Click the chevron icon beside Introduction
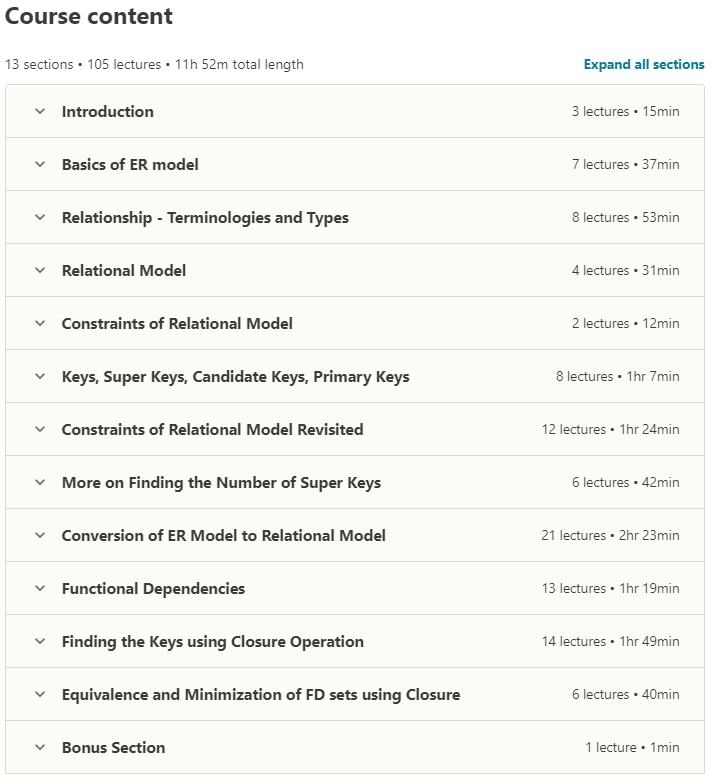 40,112
